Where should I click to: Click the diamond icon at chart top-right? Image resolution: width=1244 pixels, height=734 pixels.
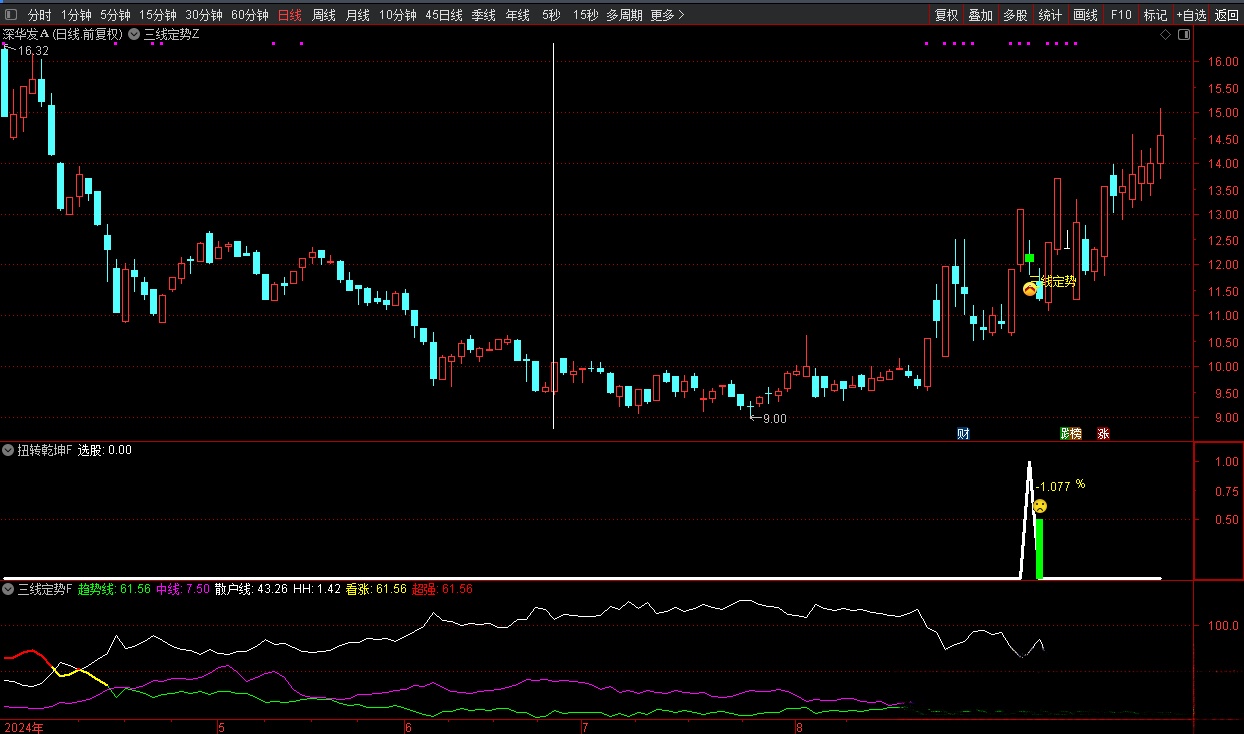click(1165, 34)
